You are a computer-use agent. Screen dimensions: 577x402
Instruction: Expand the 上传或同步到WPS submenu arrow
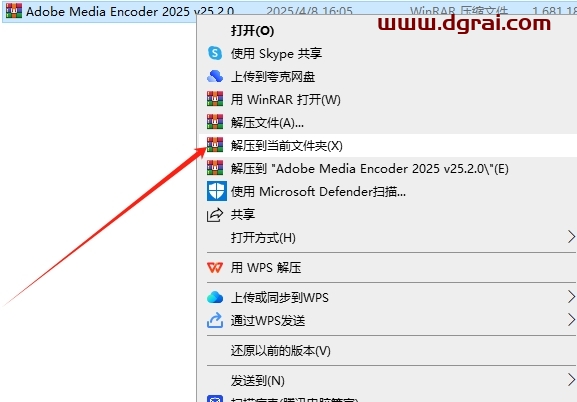[x=571, y=297]
